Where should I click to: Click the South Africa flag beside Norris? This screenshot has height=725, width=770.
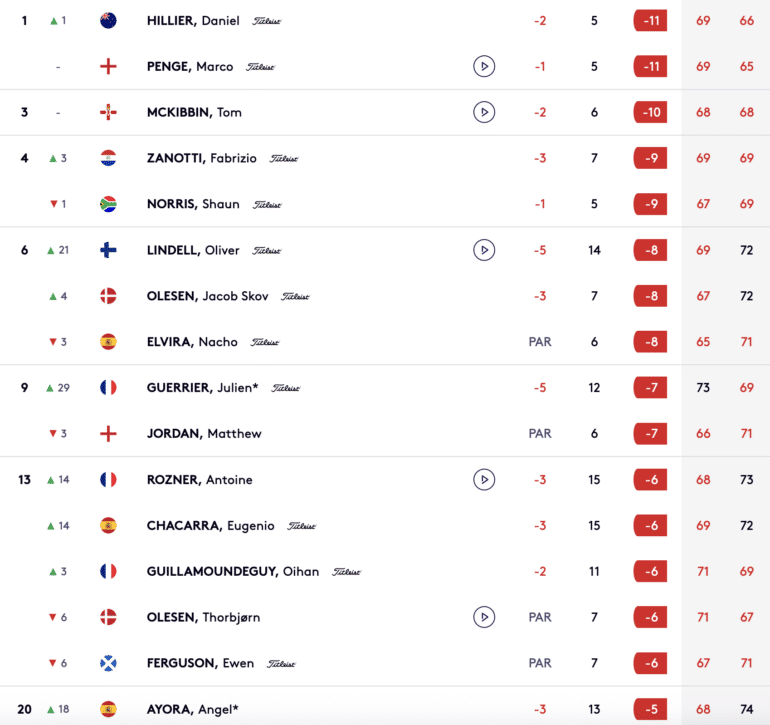click(108, 204)
